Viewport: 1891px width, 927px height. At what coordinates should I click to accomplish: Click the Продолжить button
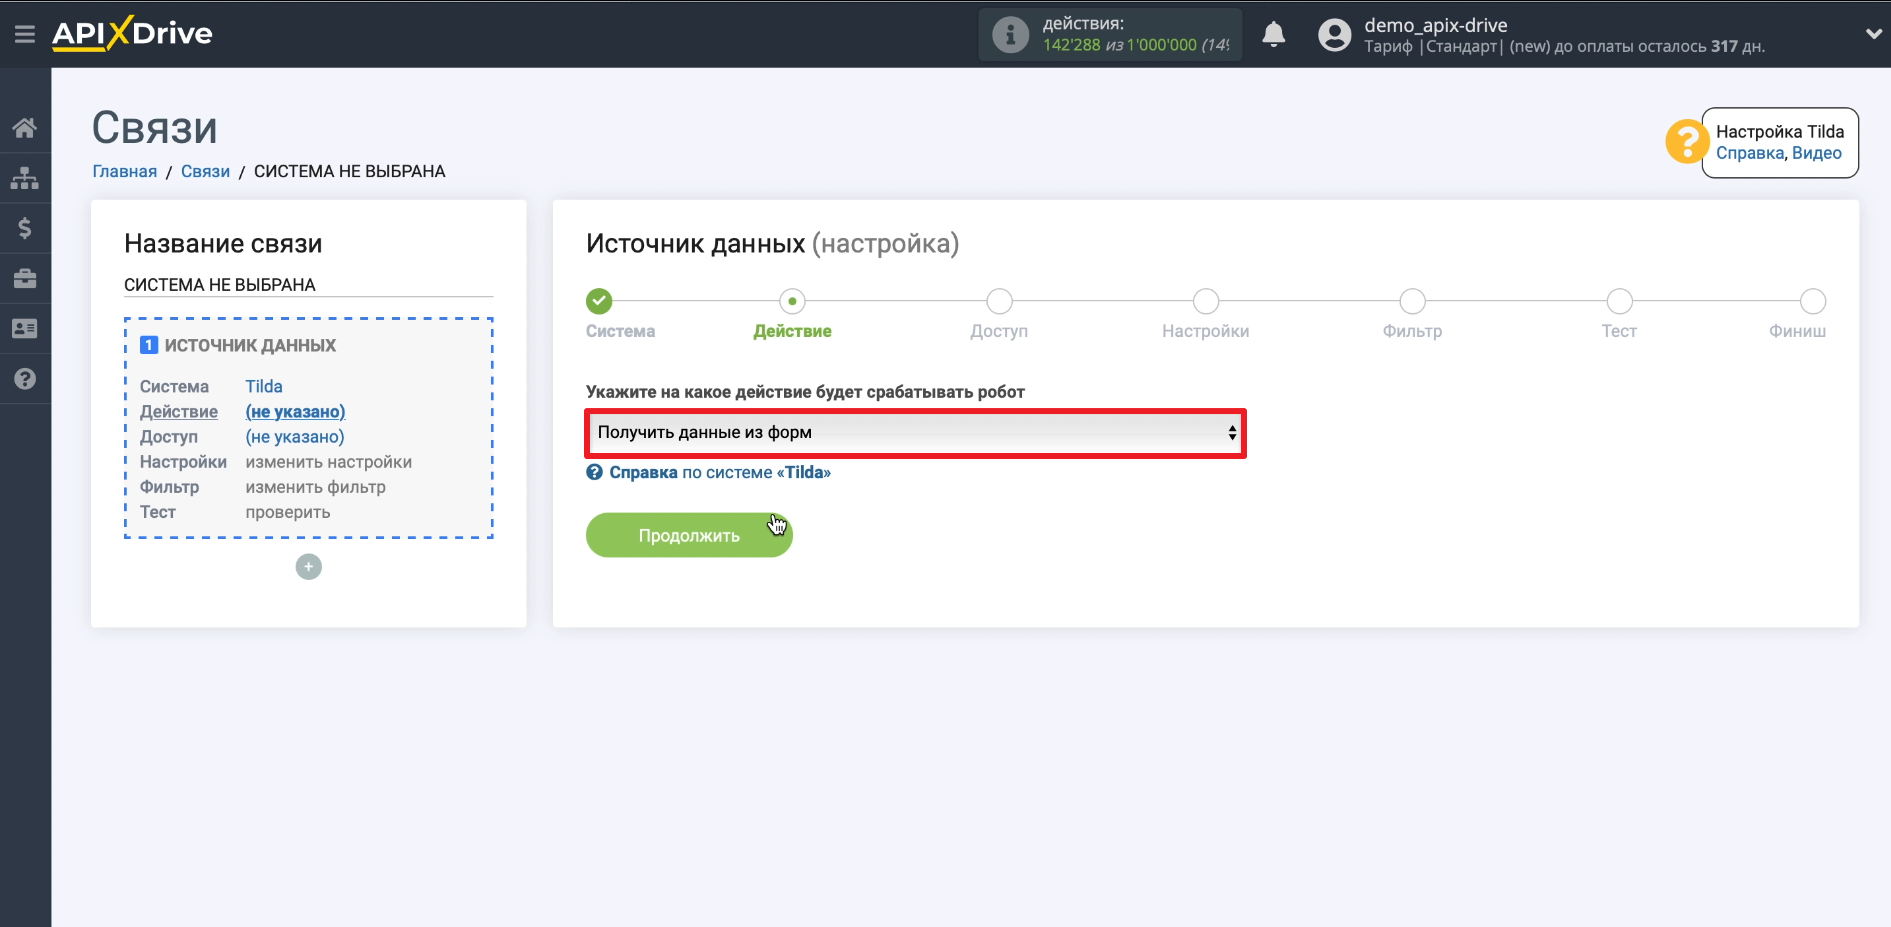tap(689, 535)
